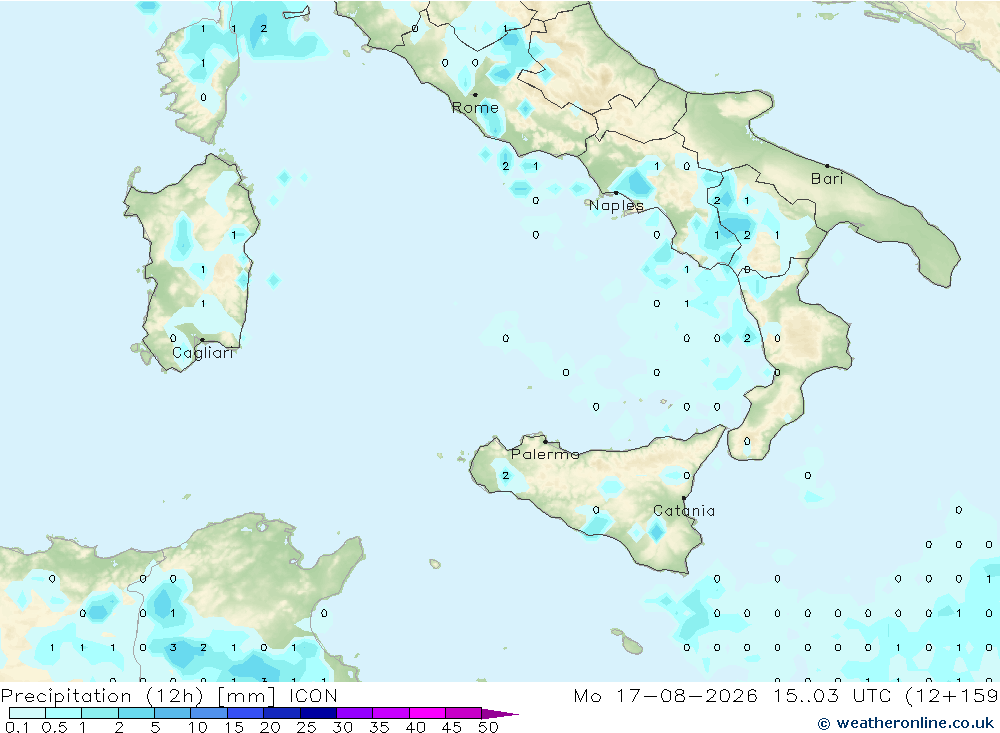Click the legend label '30'
1000x733 pixels.
(x=343, y=727)
